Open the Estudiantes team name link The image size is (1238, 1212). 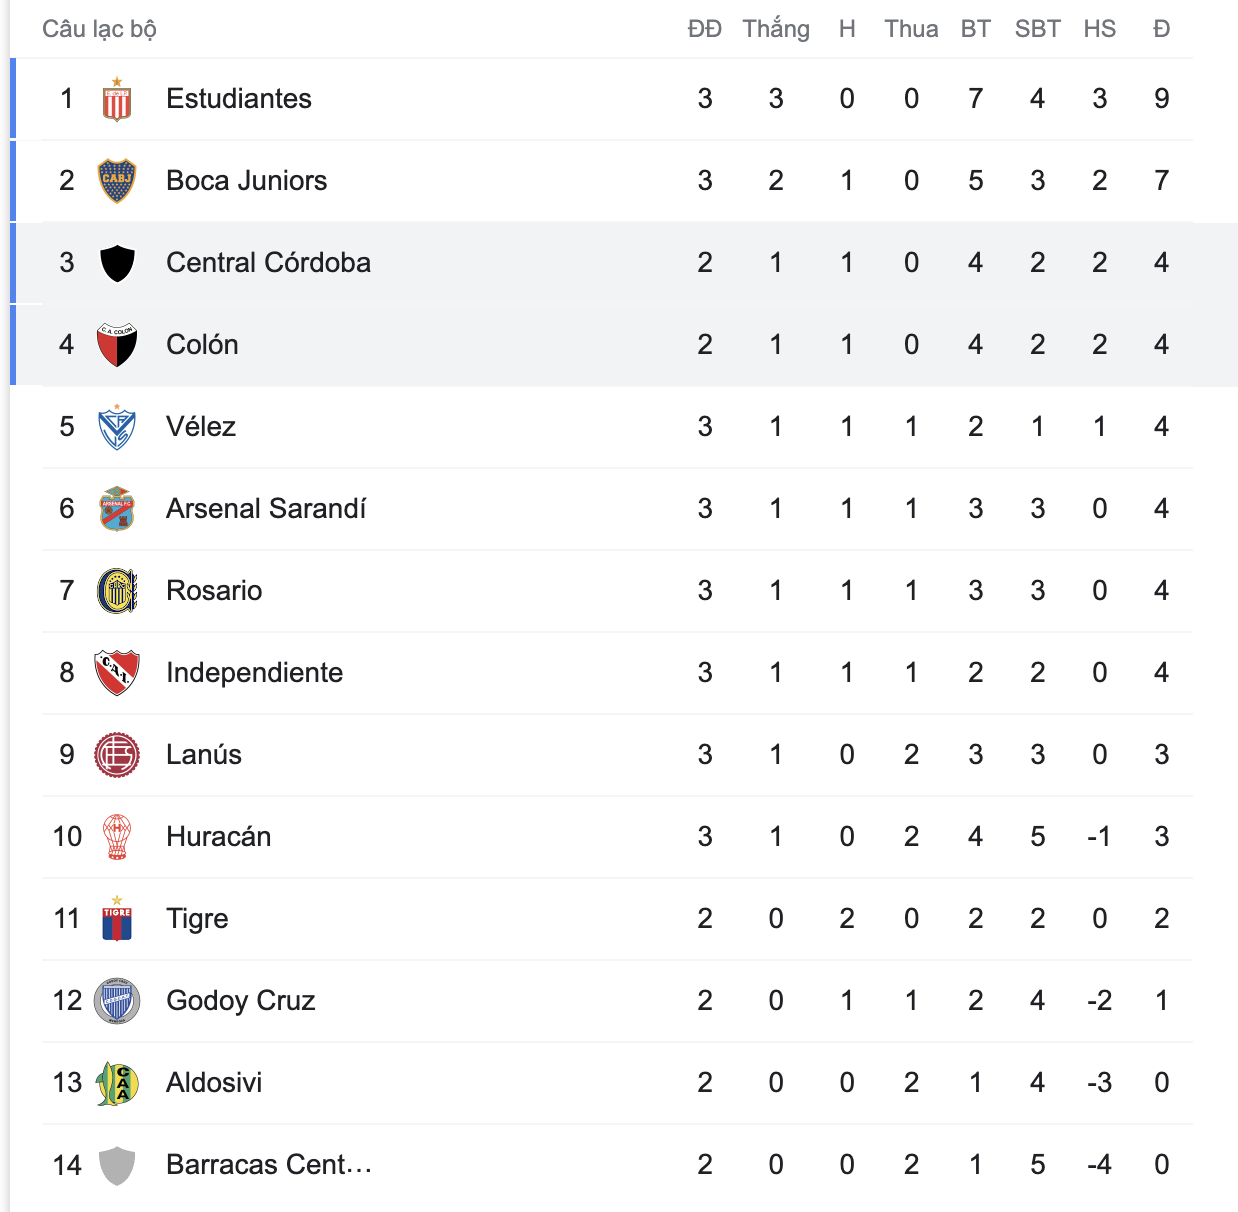tap(239, 99)
